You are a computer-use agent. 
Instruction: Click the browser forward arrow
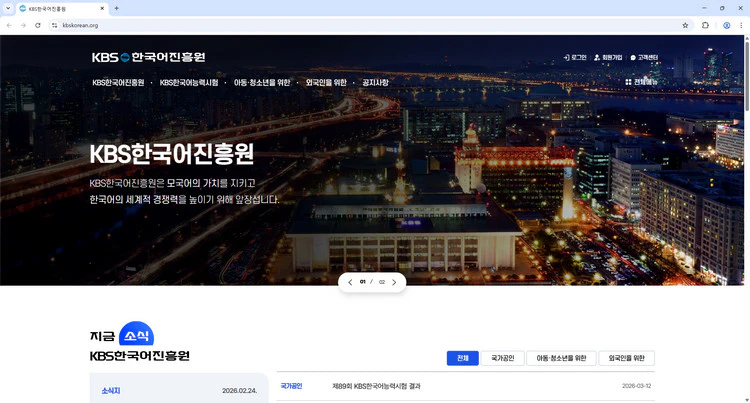point(23,25)
